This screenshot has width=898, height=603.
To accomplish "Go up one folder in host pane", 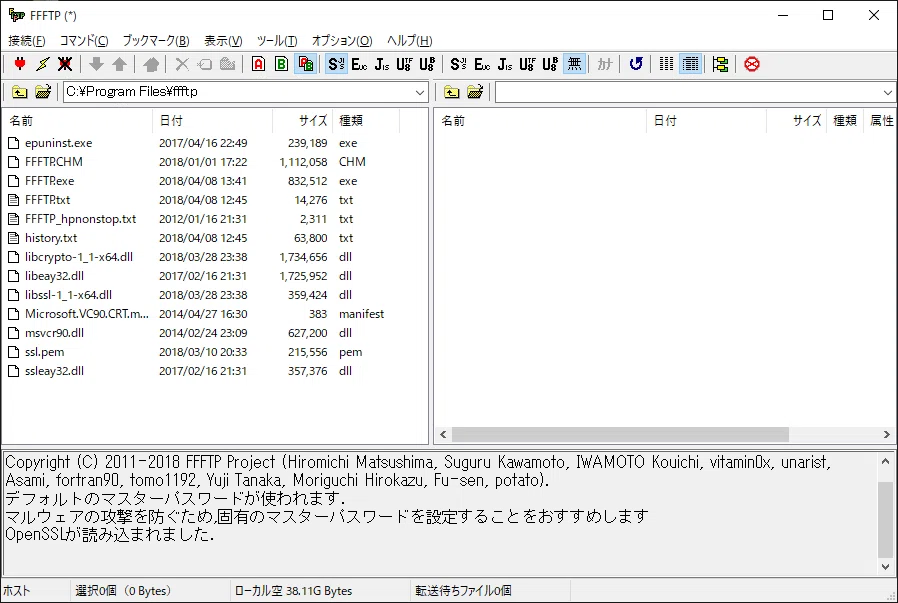I will click(x=451, y=92).
